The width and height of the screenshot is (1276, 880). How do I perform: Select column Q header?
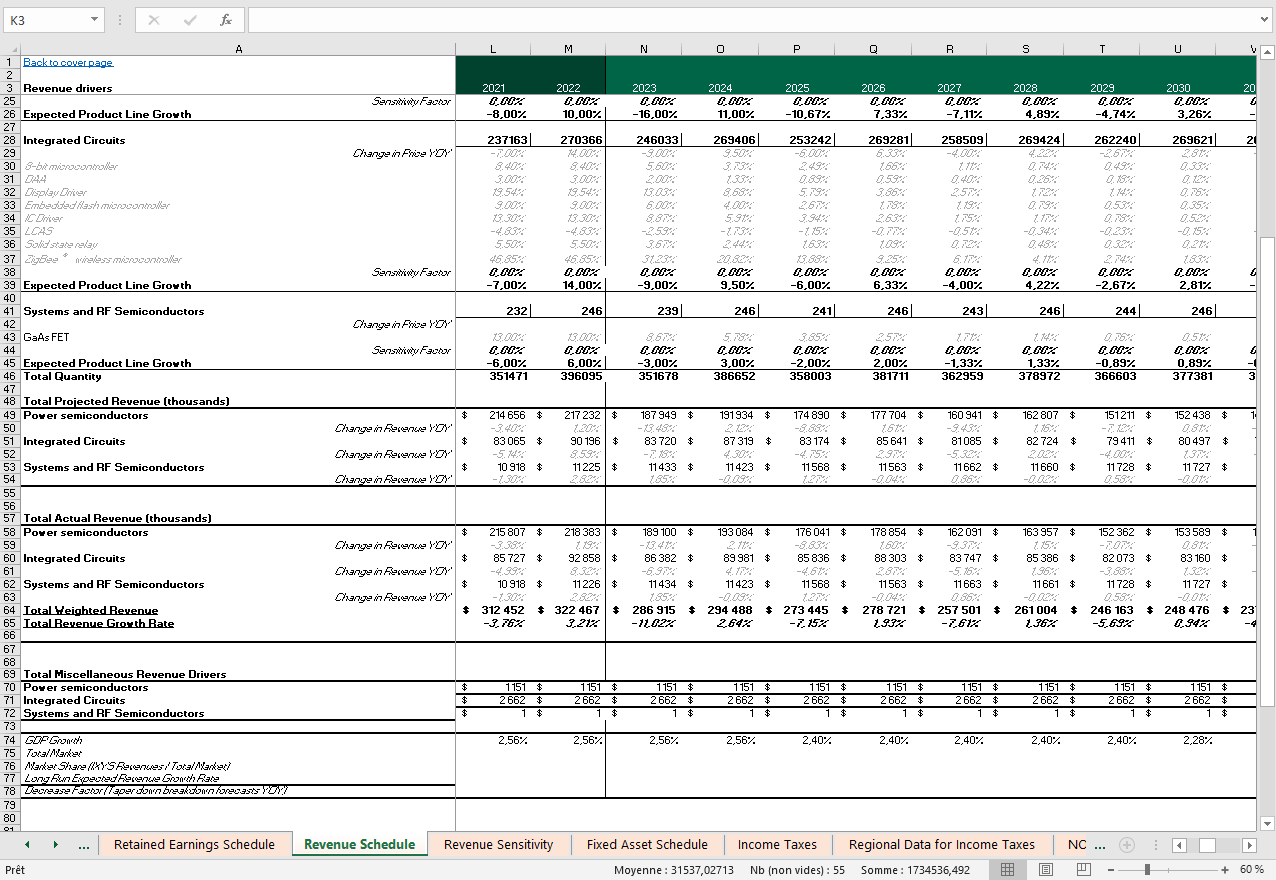[872, 49]
